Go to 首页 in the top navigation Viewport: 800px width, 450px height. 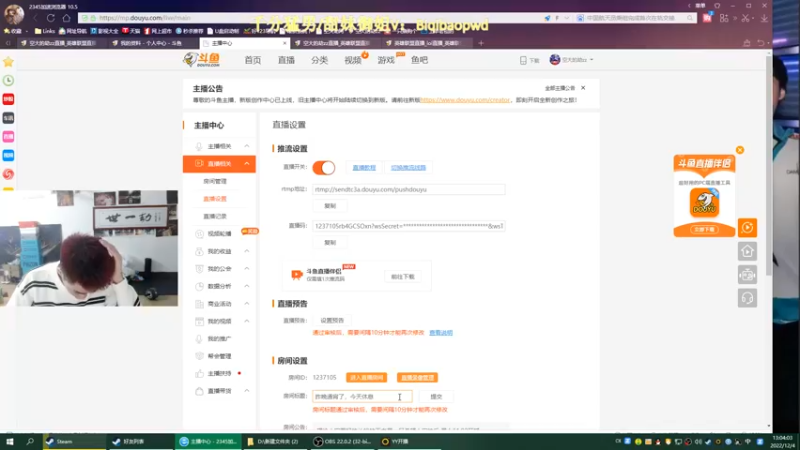(253, 60)
